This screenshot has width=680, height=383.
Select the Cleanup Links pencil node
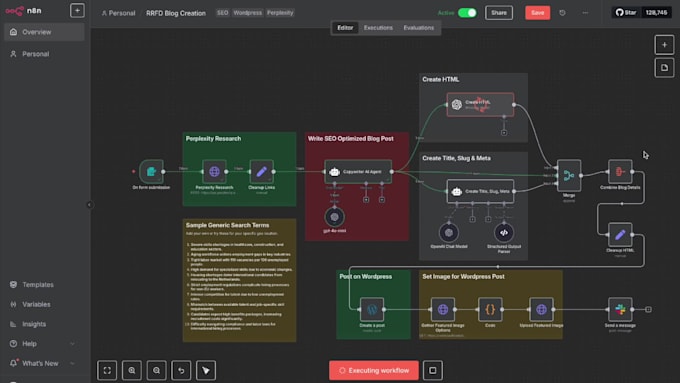[x=262, y=172]
